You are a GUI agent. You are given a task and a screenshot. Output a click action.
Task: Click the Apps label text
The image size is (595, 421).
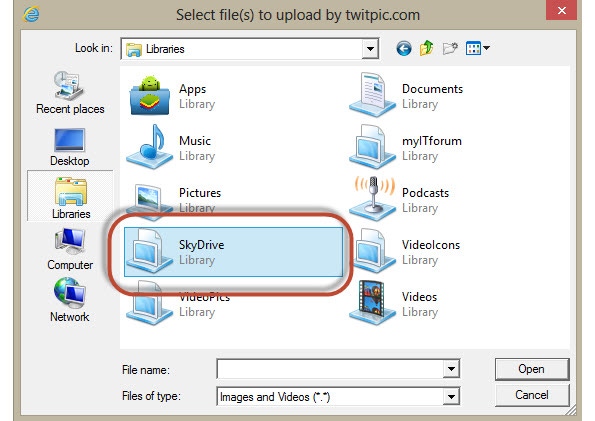point(192,89)
